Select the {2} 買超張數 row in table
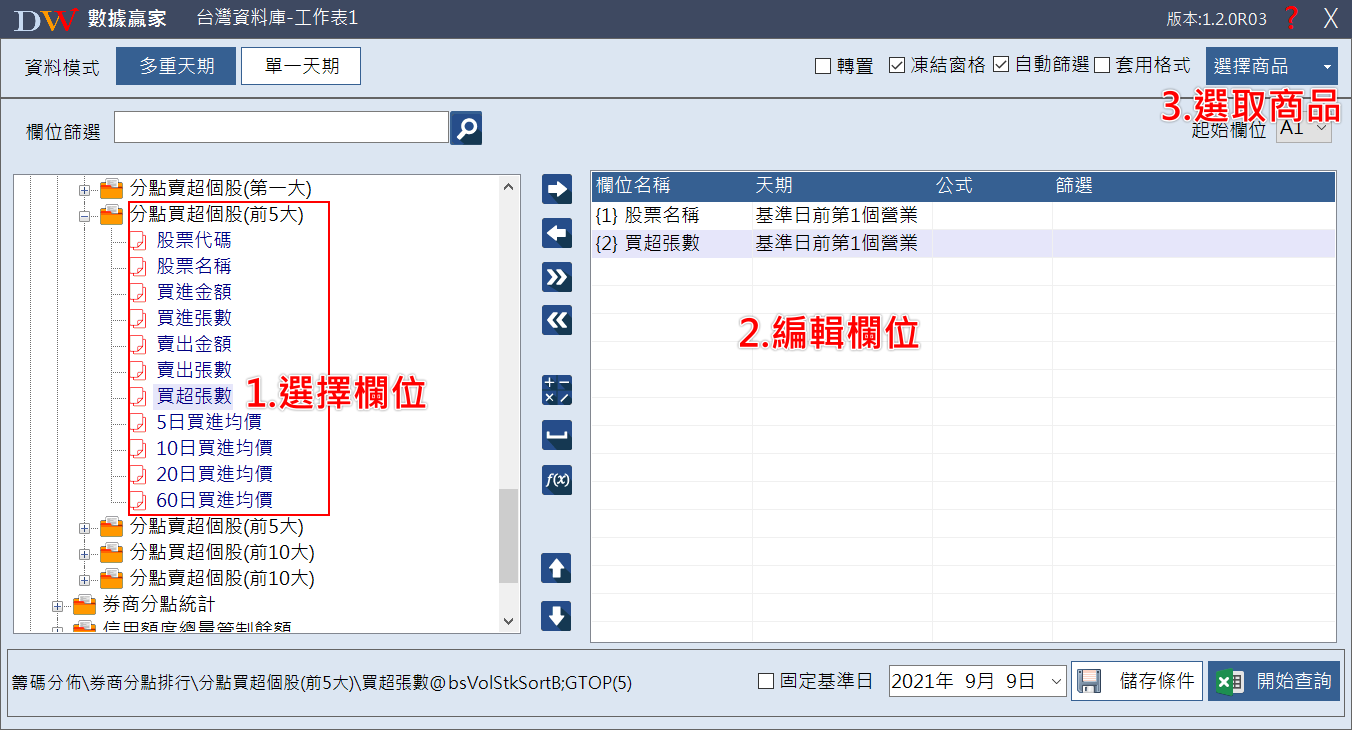The width and height of the screenshot is (1352, 730). coord(963,243)
